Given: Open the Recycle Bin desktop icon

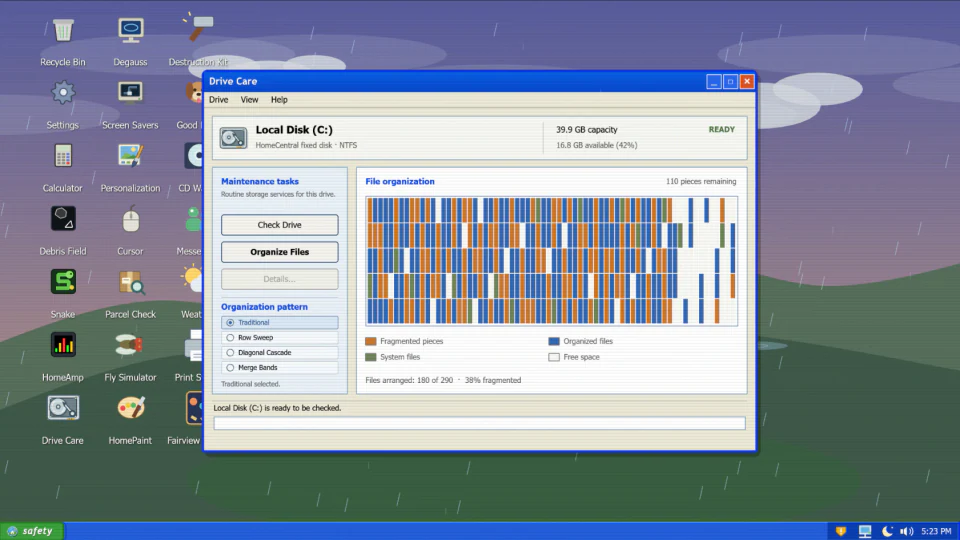Looking at the screenshot, I should coord(62,29).
